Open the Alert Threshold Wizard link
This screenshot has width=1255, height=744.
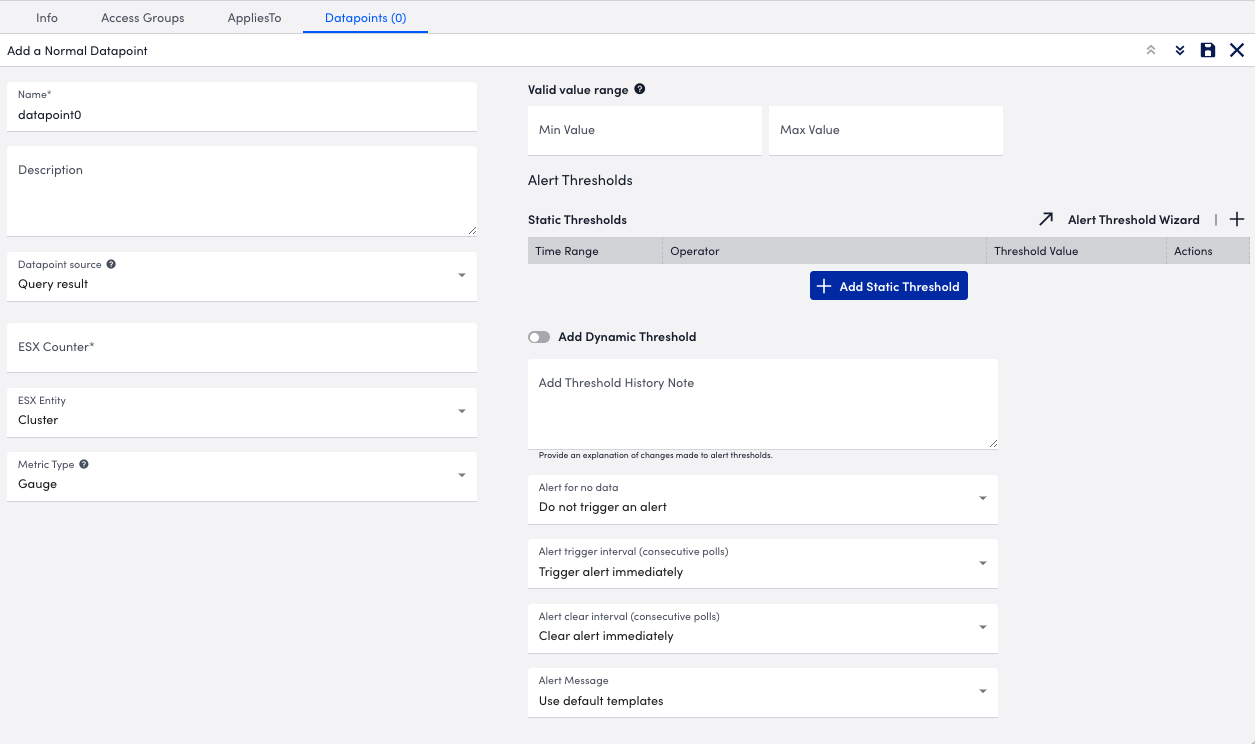1133,220
